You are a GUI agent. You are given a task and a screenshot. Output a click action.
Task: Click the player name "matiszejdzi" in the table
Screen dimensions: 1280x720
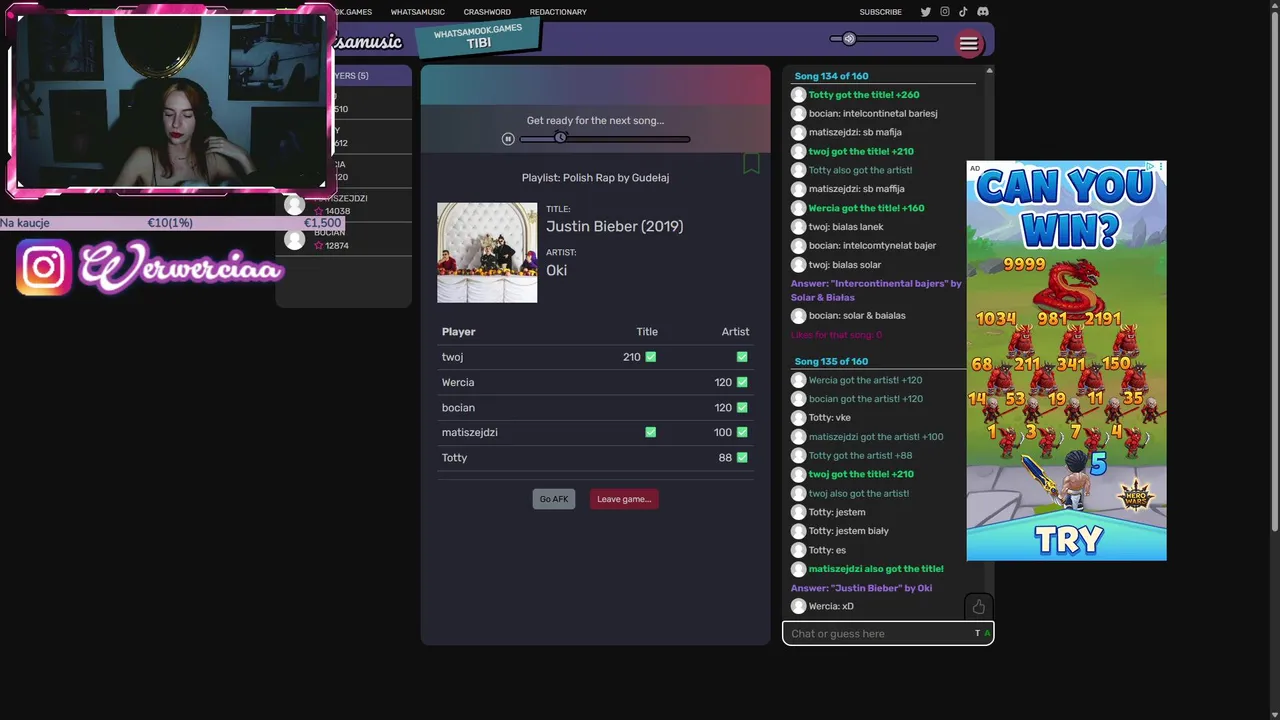[470, 432]
